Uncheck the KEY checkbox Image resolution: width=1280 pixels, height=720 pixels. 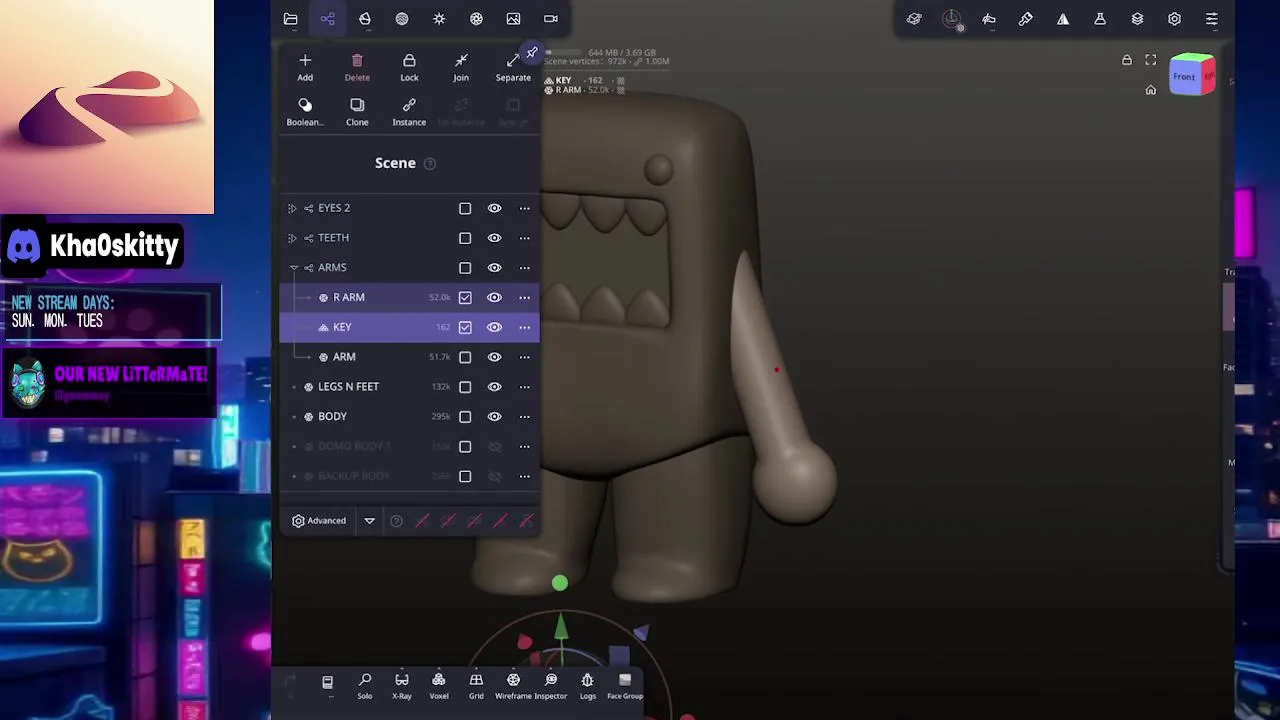pos(465,327)
